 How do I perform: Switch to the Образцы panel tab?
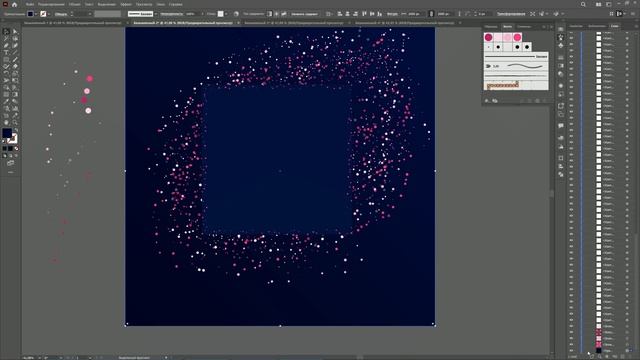[491, 27]
